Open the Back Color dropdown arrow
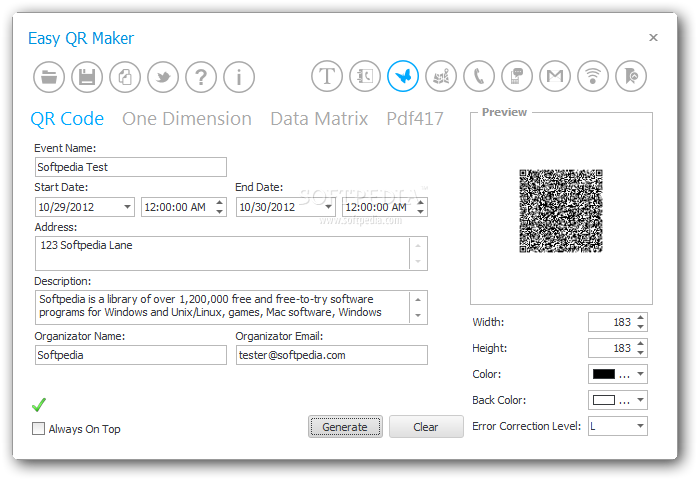The width and height of the screenshot is (698, 480). click(641, 400)
